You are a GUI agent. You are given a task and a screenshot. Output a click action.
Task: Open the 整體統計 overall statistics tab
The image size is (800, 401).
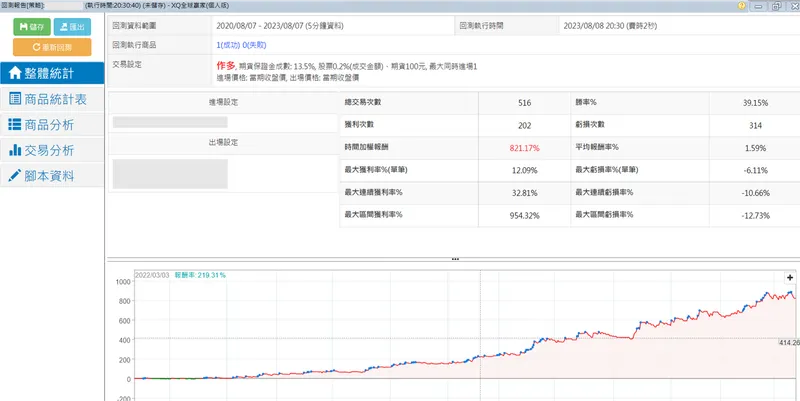click(x=52, y=73)
